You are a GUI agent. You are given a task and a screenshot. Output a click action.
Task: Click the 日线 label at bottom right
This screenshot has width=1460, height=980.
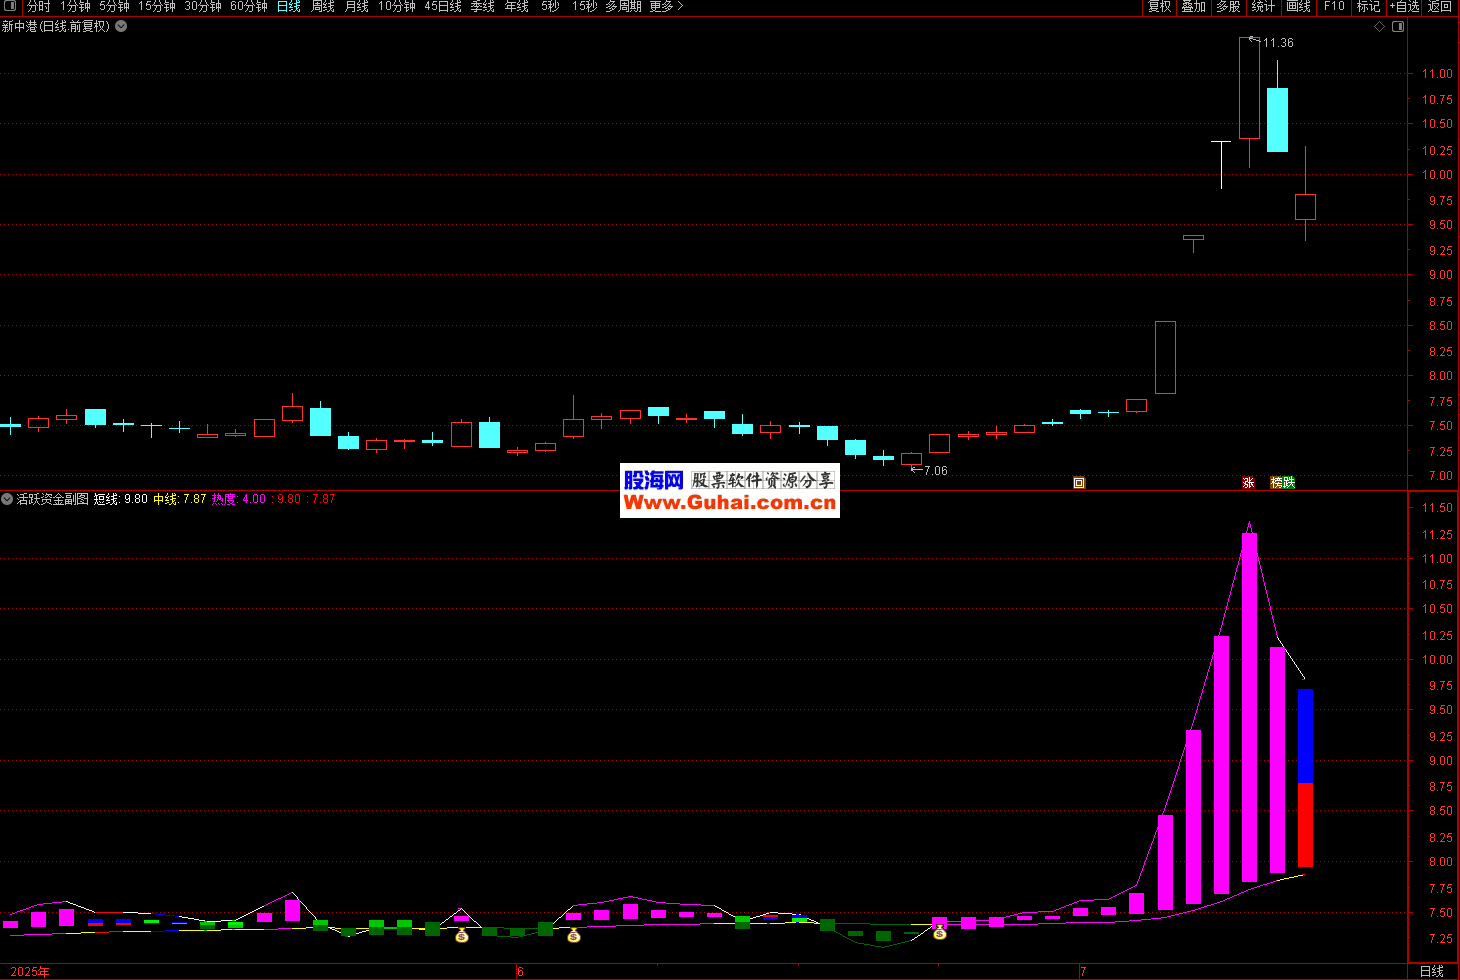point(1432,971)
